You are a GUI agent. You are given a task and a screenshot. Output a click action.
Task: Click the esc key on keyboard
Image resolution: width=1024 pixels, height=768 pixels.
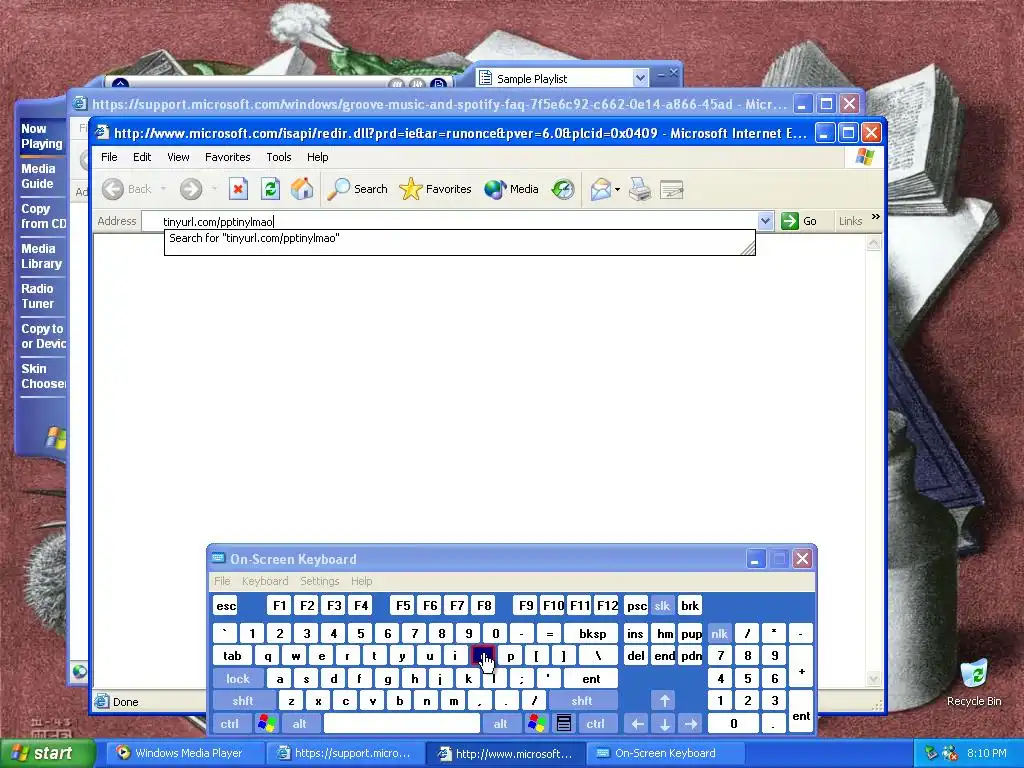(x=226, y=605)
